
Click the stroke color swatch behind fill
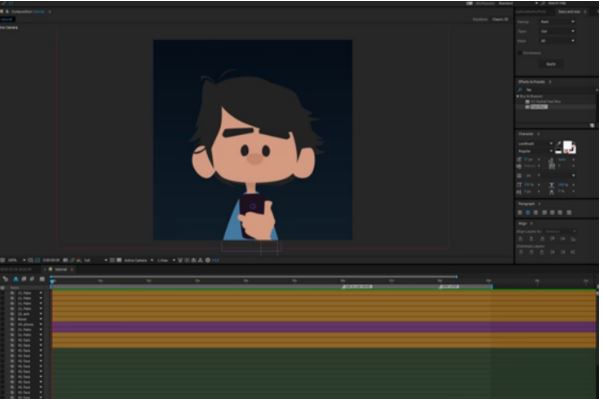(573, 149)
